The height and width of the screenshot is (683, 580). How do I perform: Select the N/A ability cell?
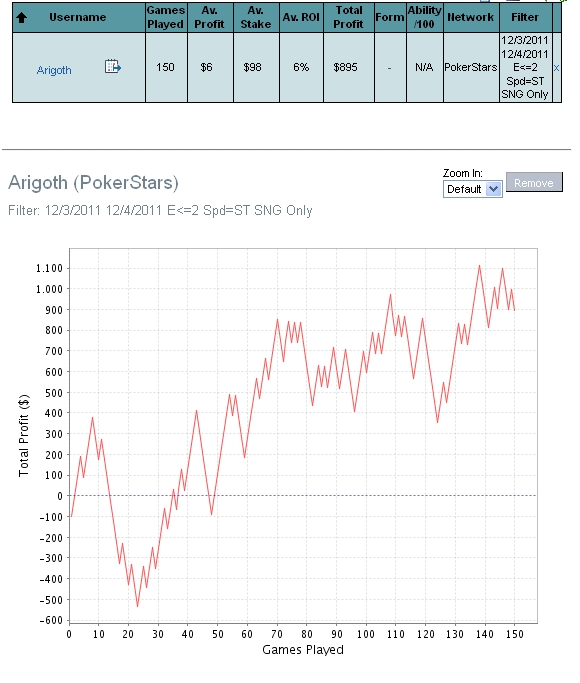[425, 68]
